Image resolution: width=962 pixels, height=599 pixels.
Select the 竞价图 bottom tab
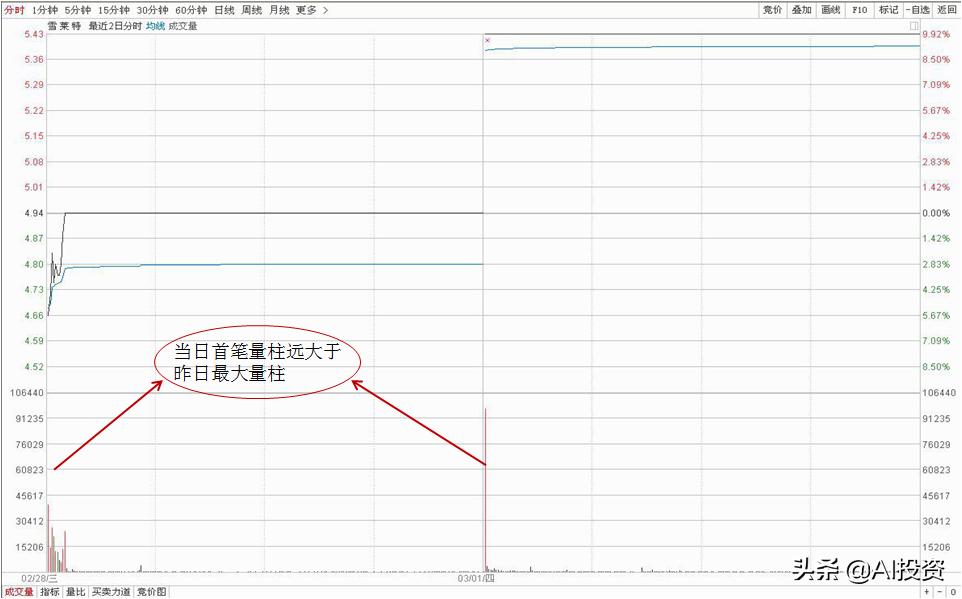click(152, 592)
